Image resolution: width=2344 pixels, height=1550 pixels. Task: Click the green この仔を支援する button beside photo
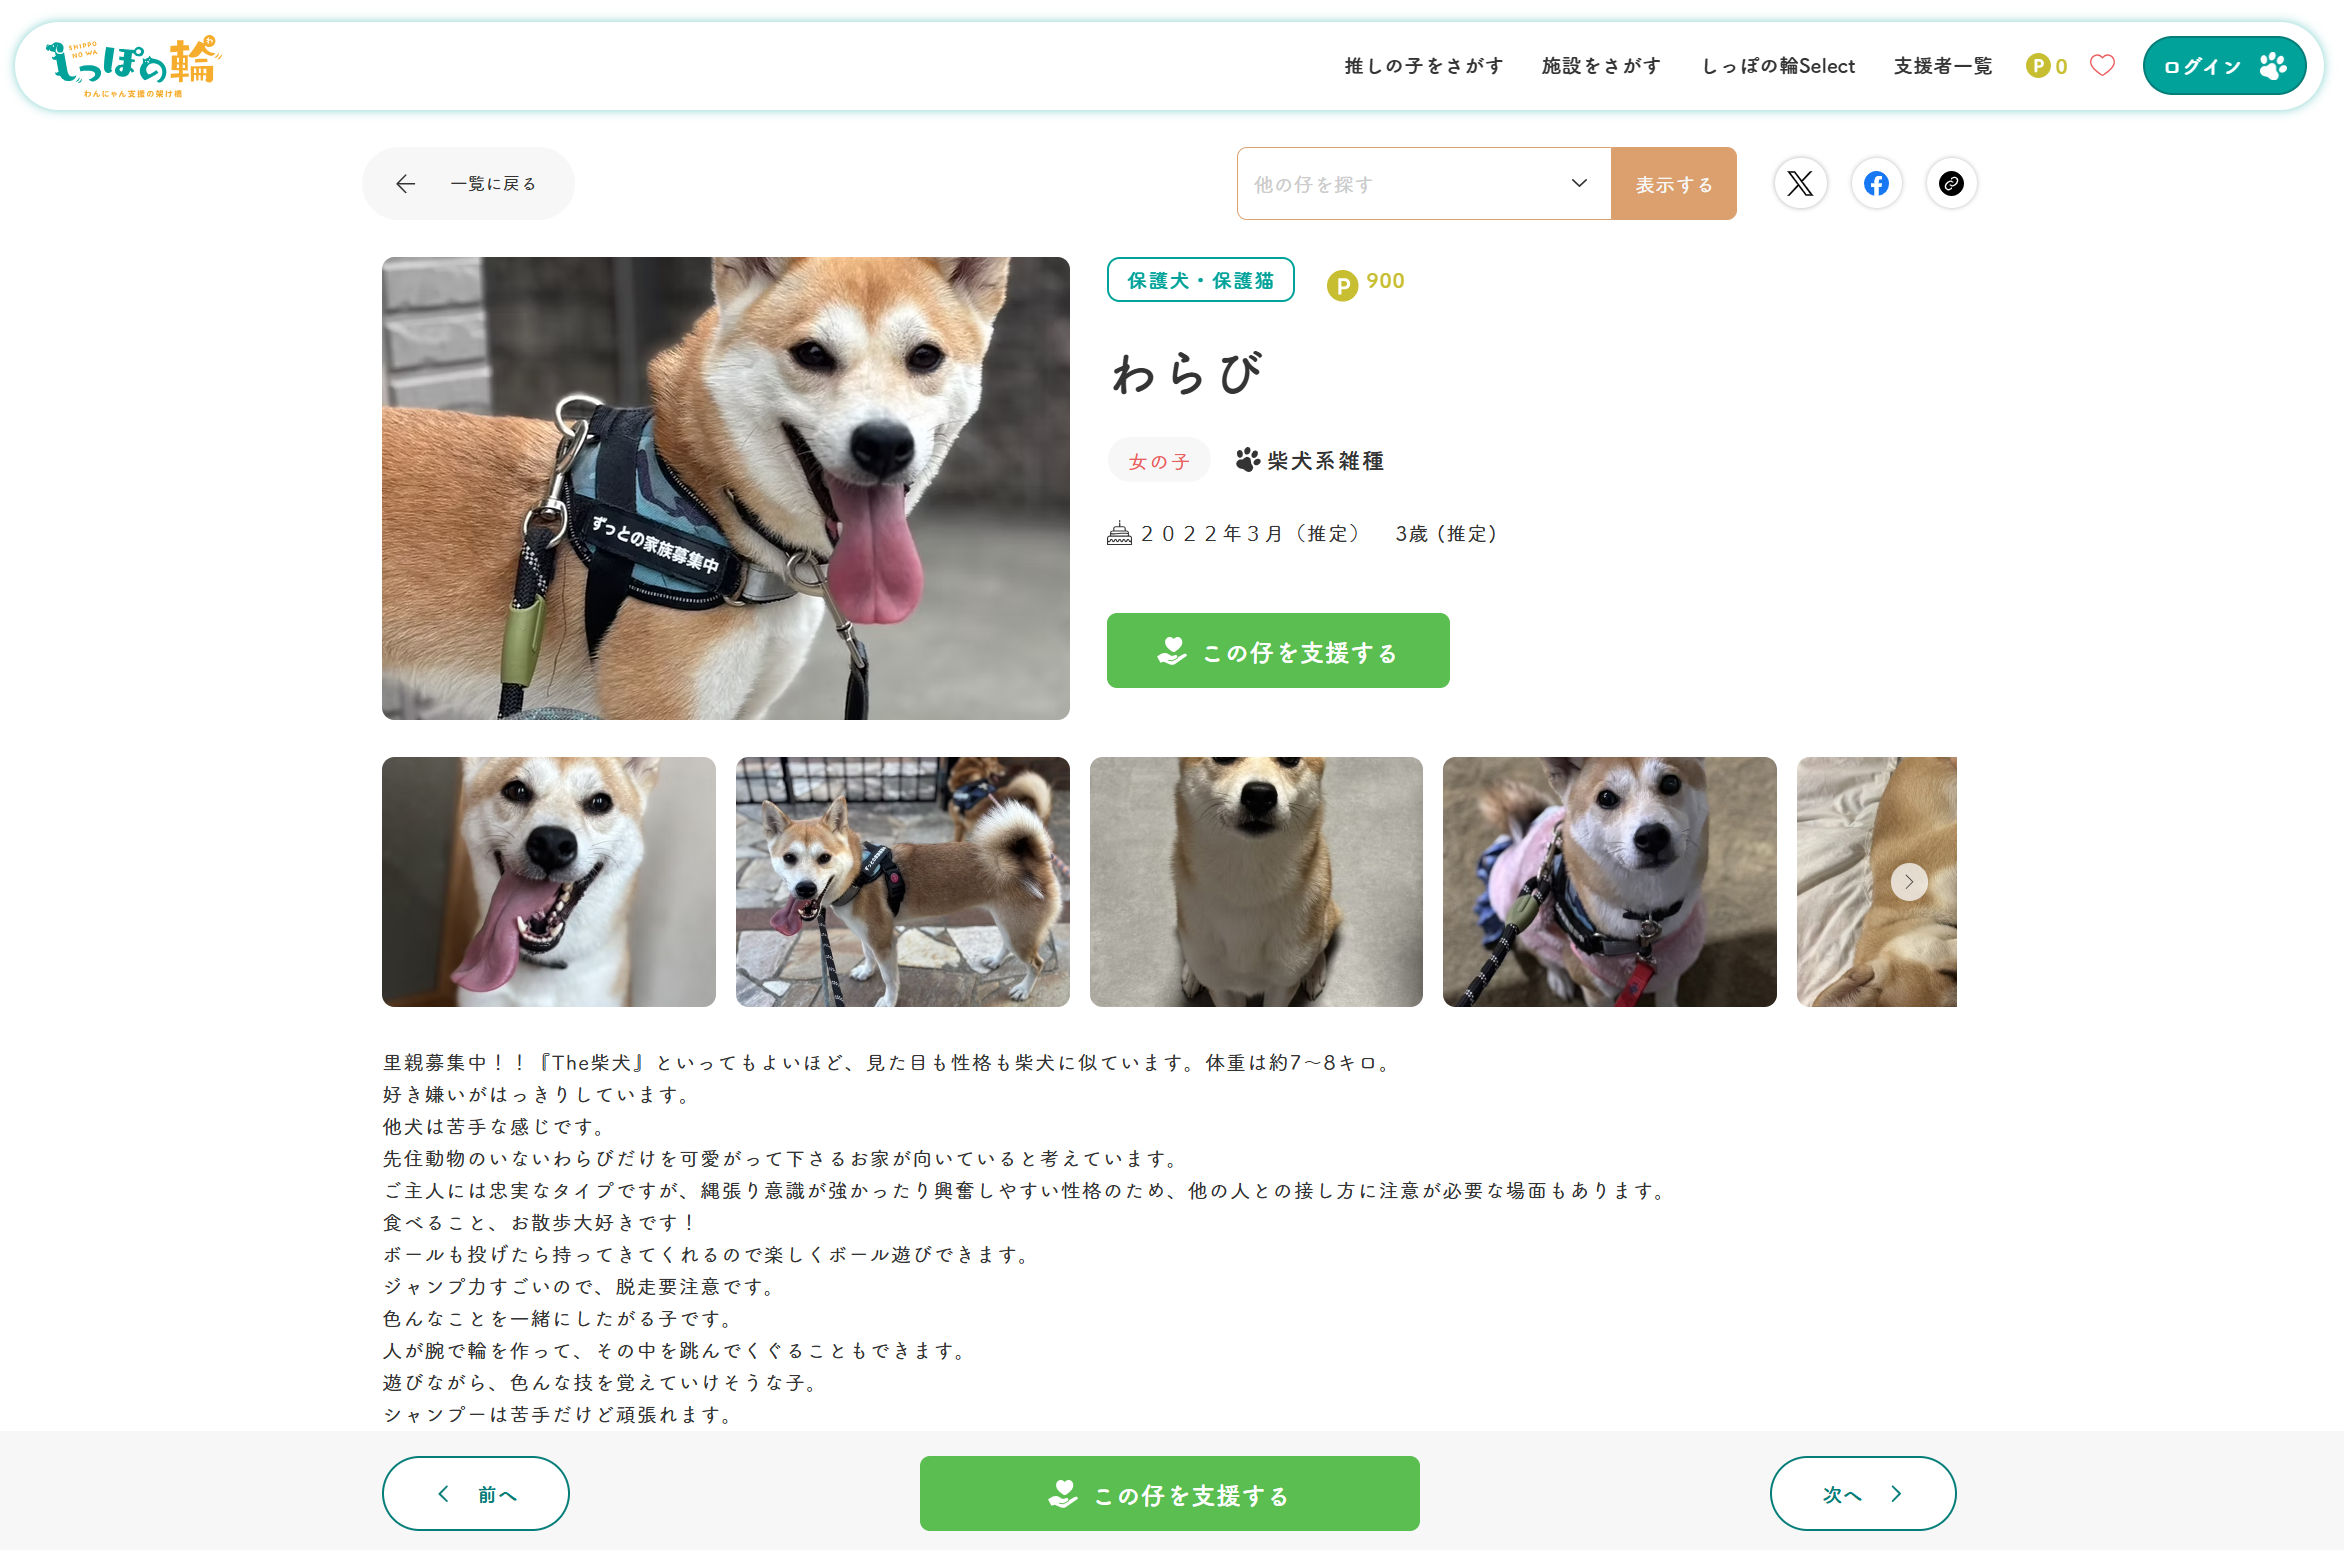coord(1277,651)
